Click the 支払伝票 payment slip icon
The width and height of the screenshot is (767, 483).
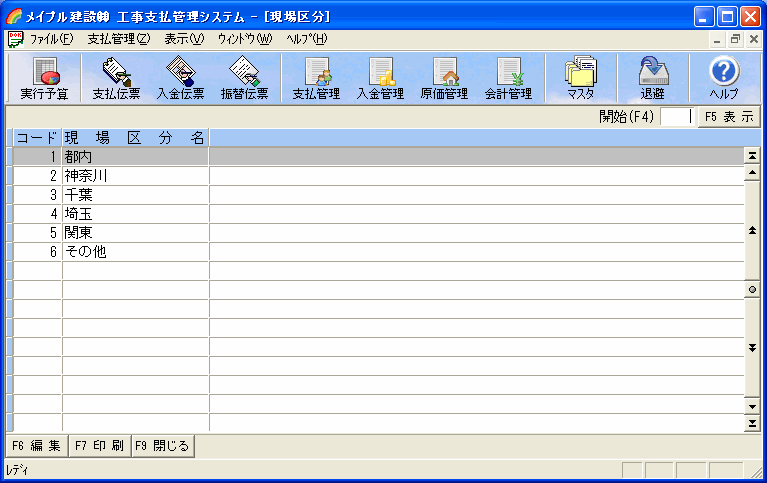116,78
